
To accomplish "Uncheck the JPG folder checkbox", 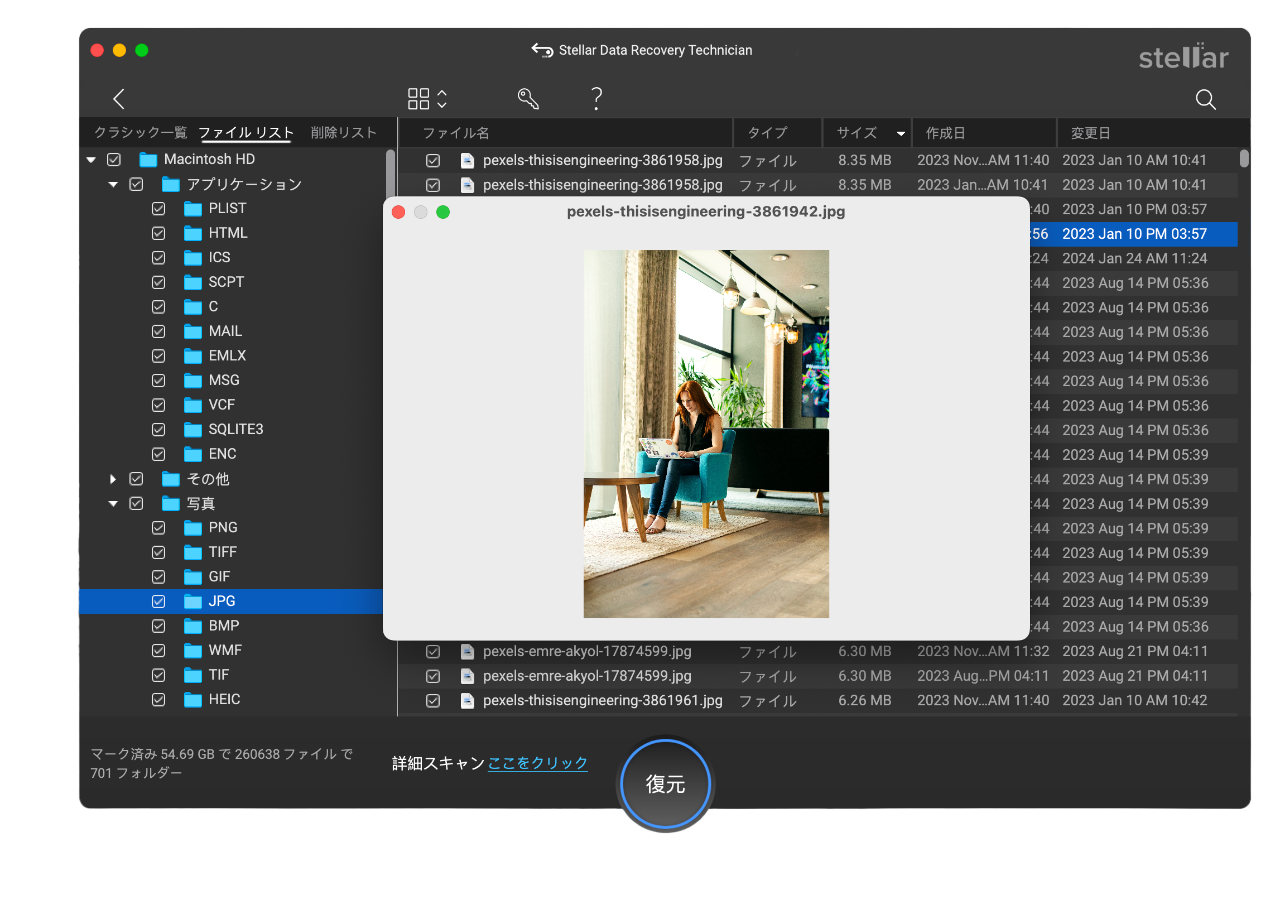I will coord(158,601).
